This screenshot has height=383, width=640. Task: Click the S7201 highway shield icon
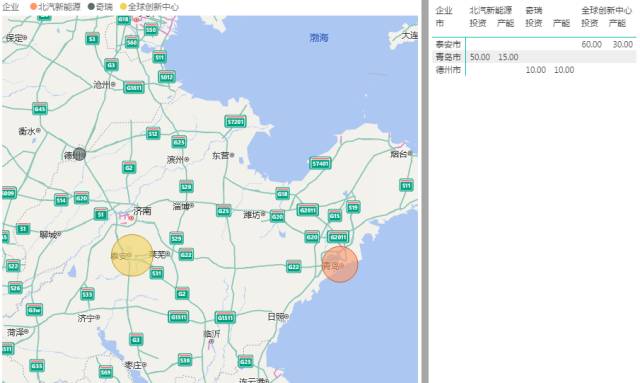(235, 122)
